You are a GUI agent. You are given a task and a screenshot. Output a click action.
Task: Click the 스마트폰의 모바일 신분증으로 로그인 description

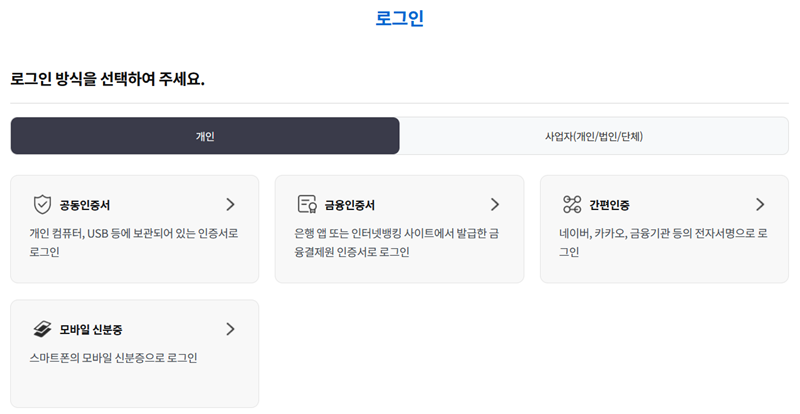click(x=113, y=358)
